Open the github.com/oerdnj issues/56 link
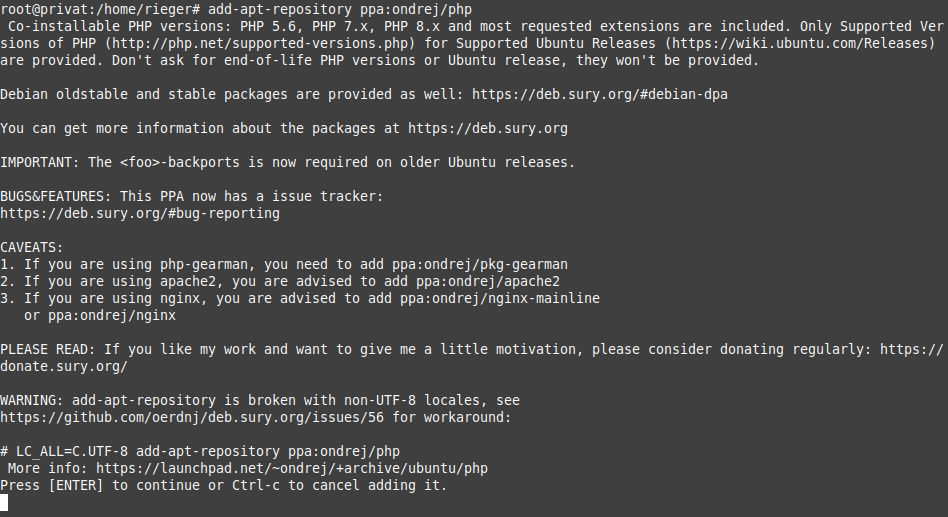This screenshot has width=948, height=517. [x=192, y=417]
